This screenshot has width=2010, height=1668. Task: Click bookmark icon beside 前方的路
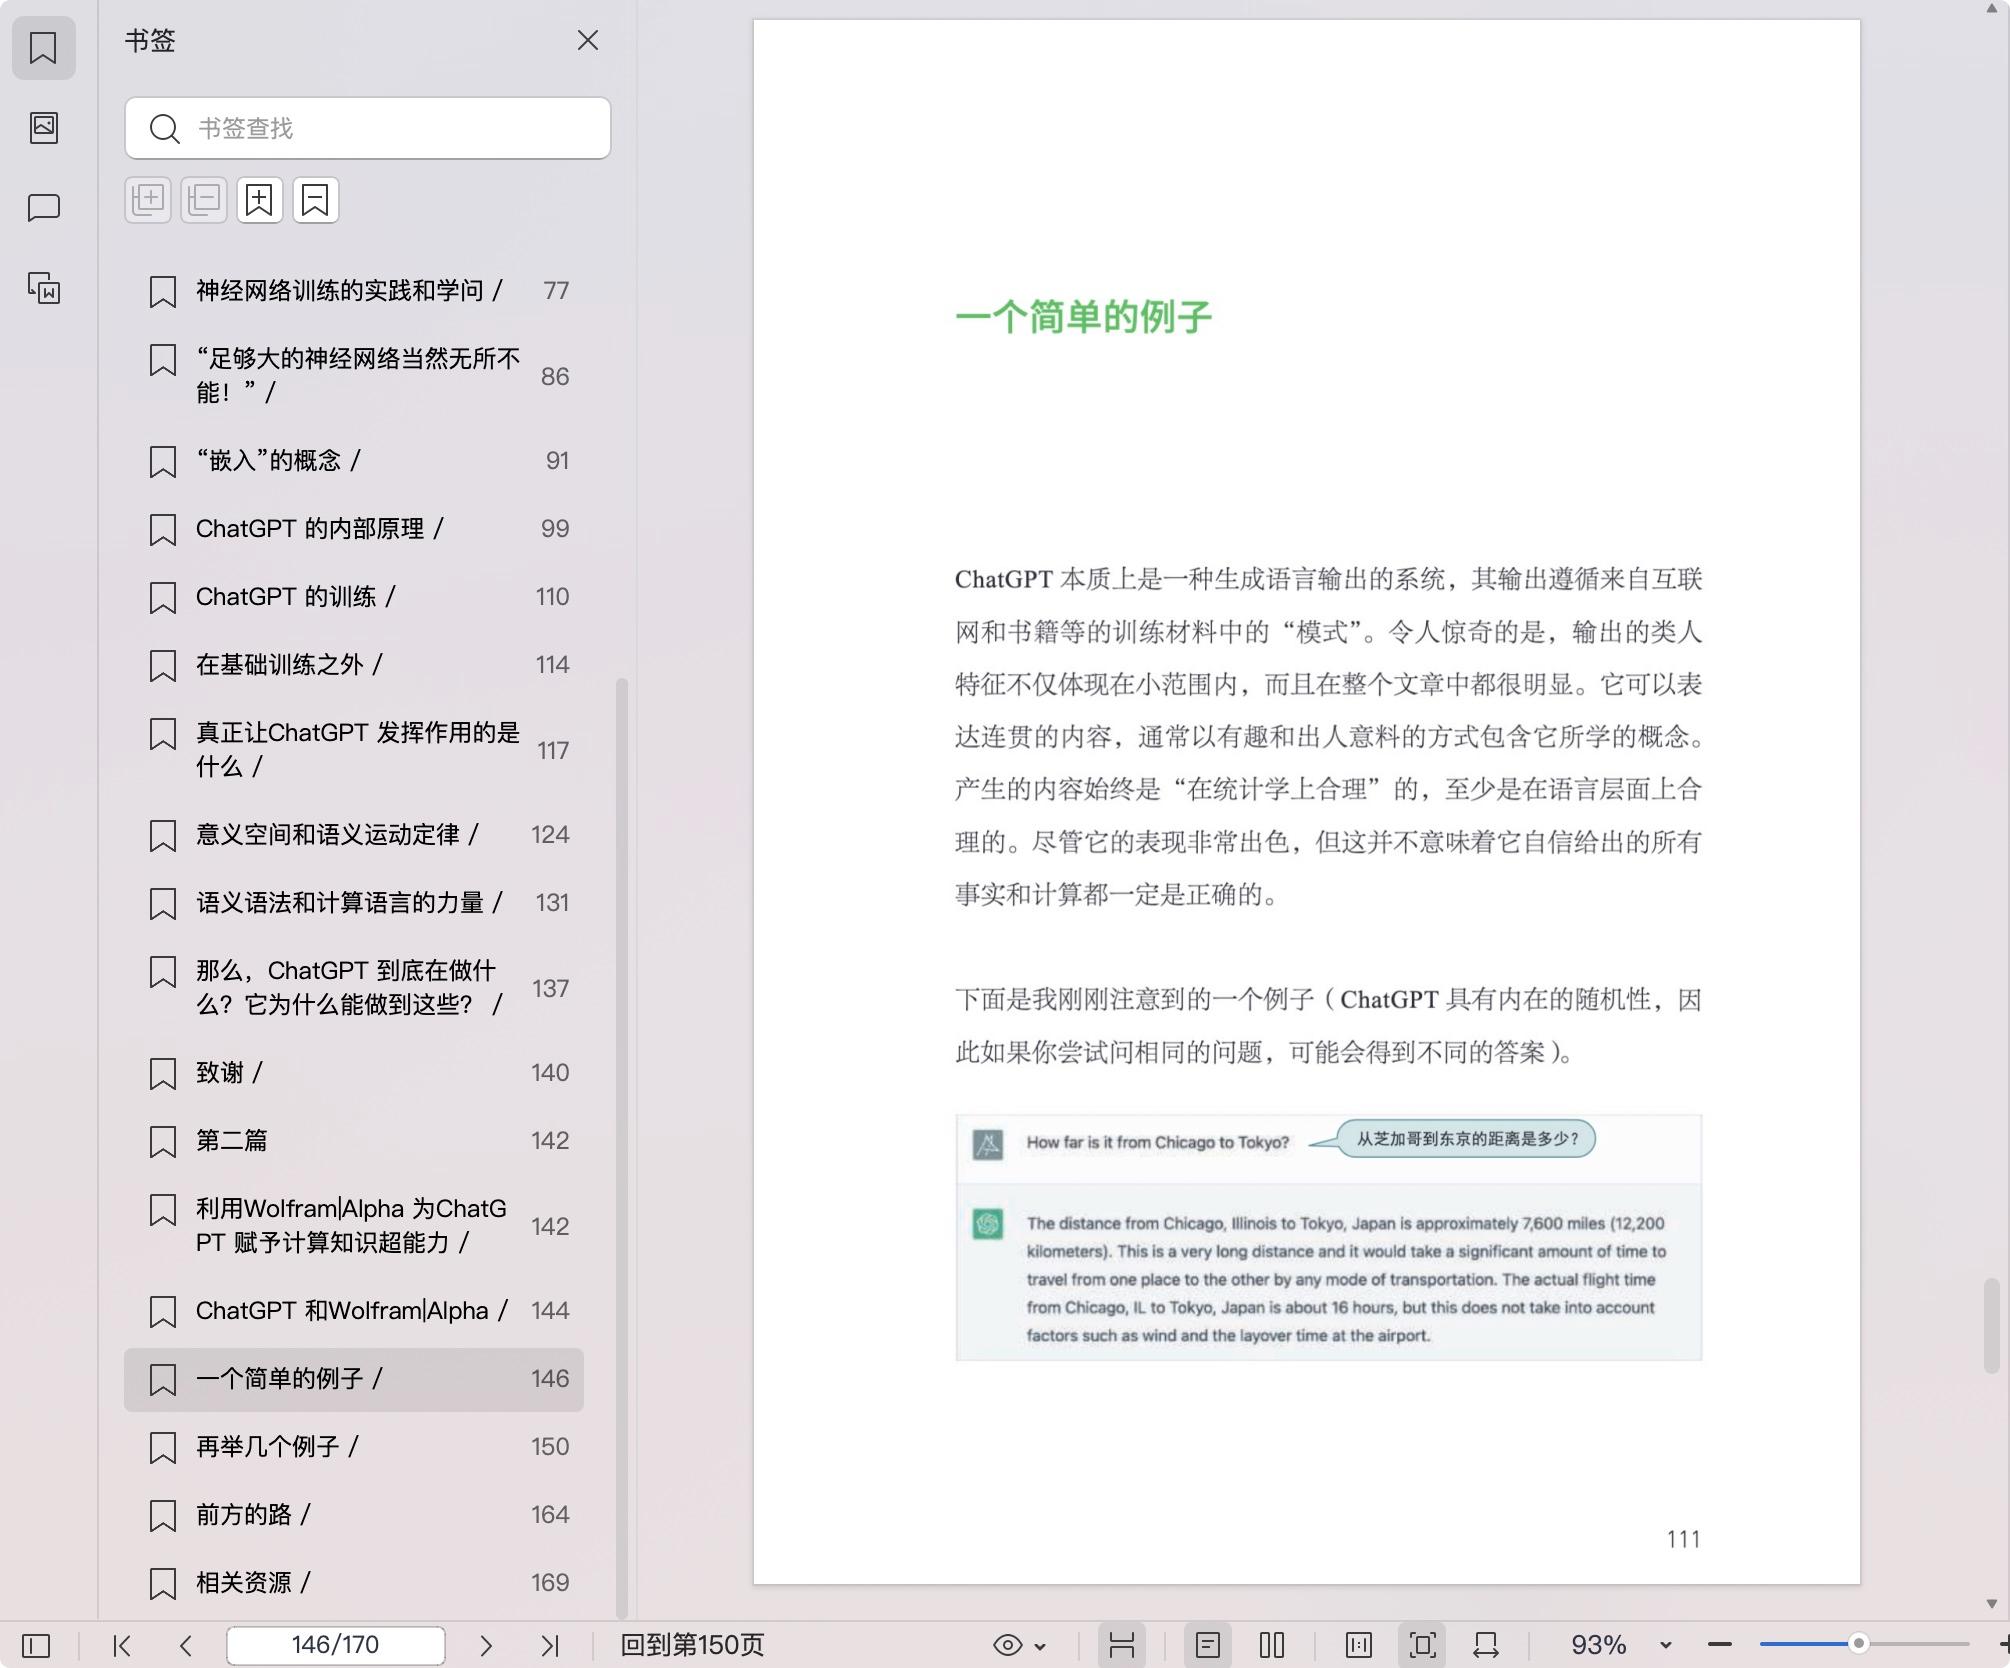pyautogui.click(x=162, y=1516)
